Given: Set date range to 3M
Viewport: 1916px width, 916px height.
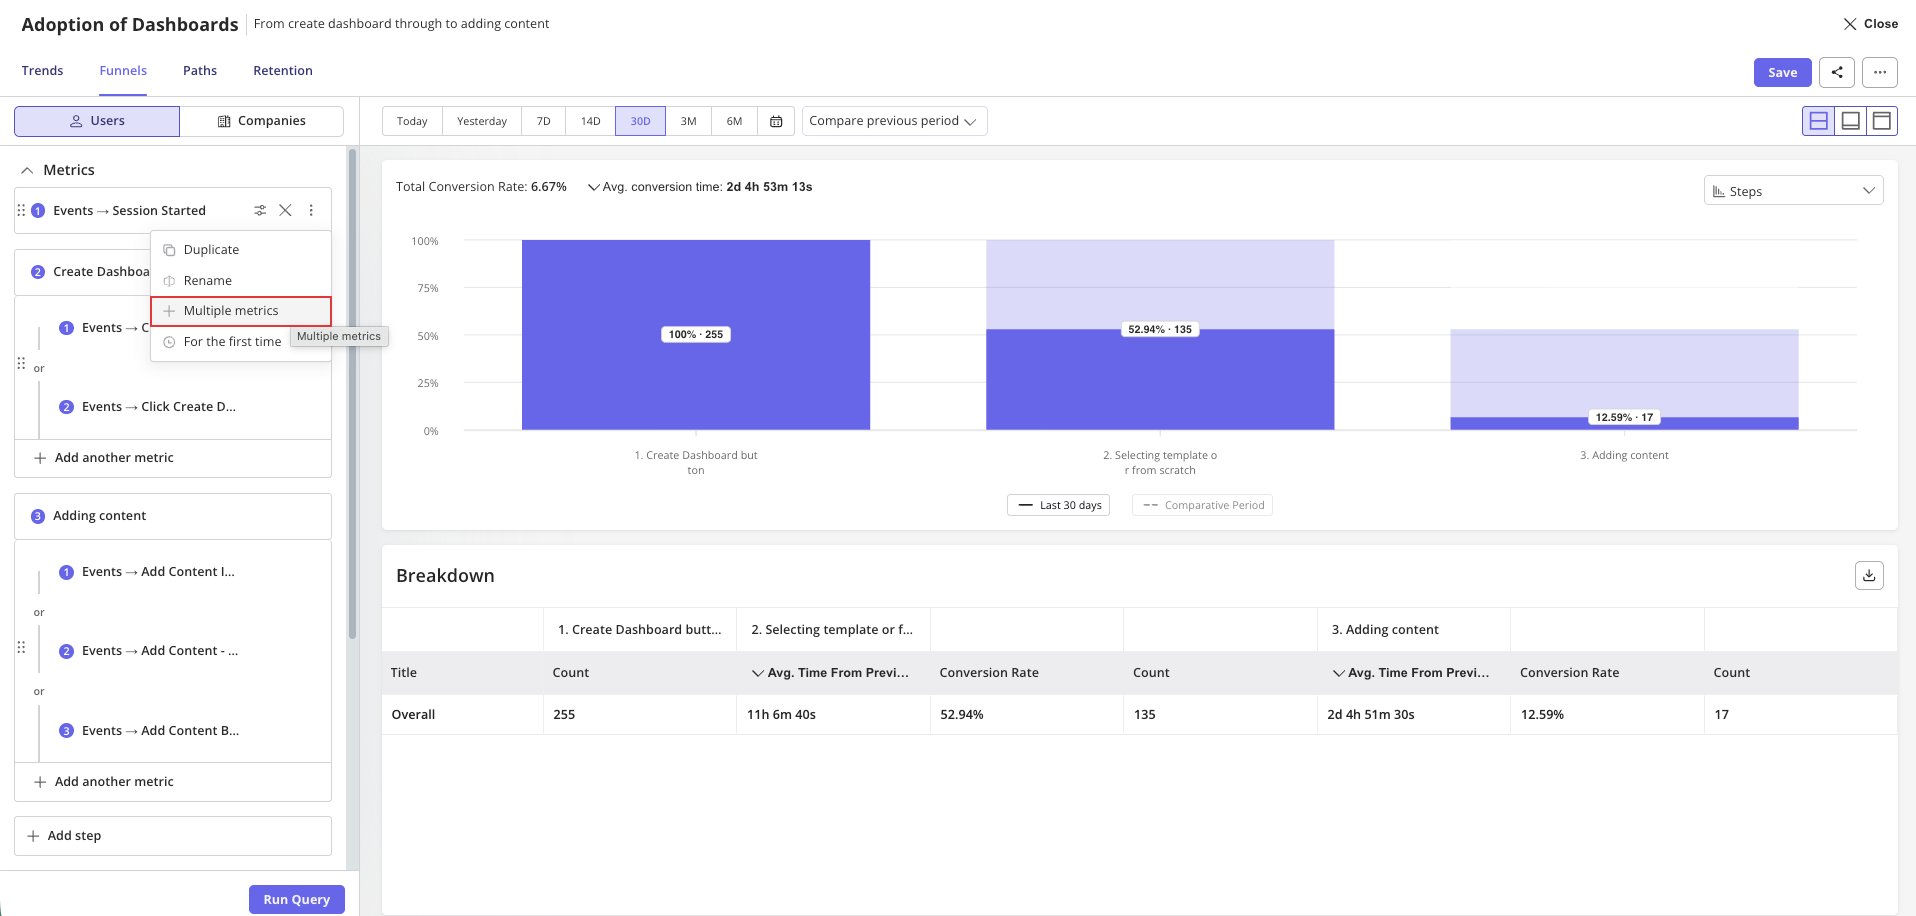Looking at the screenshot, I should [689, 121].
